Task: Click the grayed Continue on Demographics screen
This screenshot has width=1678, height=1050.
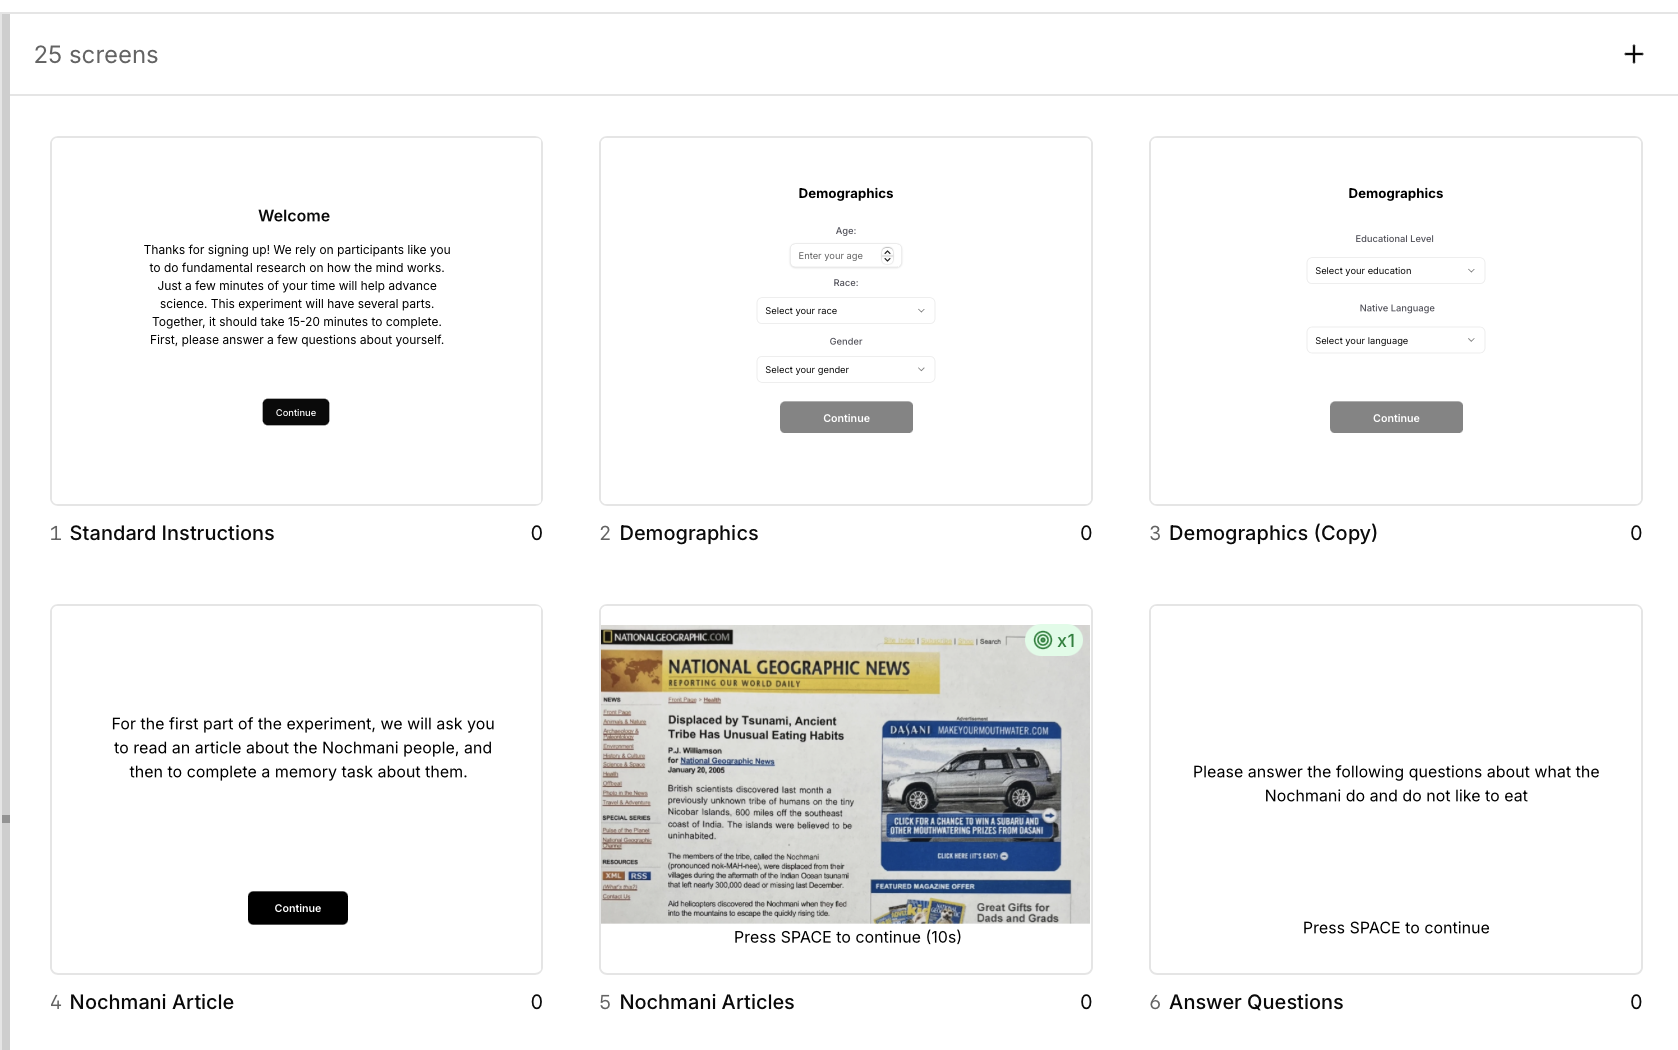Action: tap(845, 417)
